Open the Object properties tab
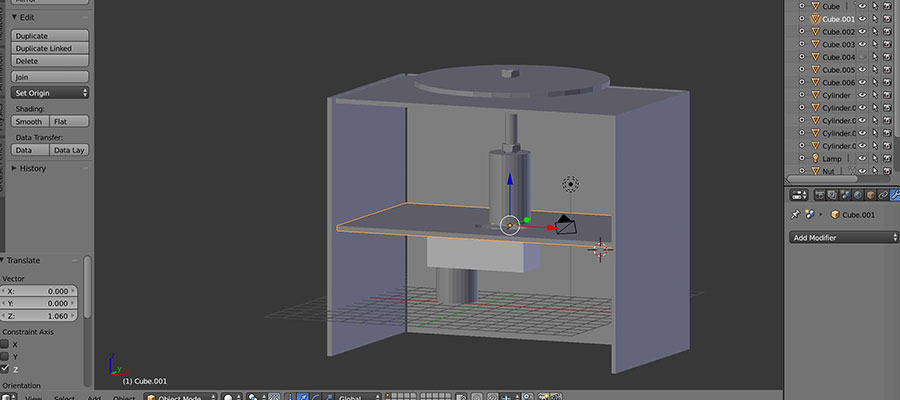Screen dimensions: 900x400 click(871, 195)
